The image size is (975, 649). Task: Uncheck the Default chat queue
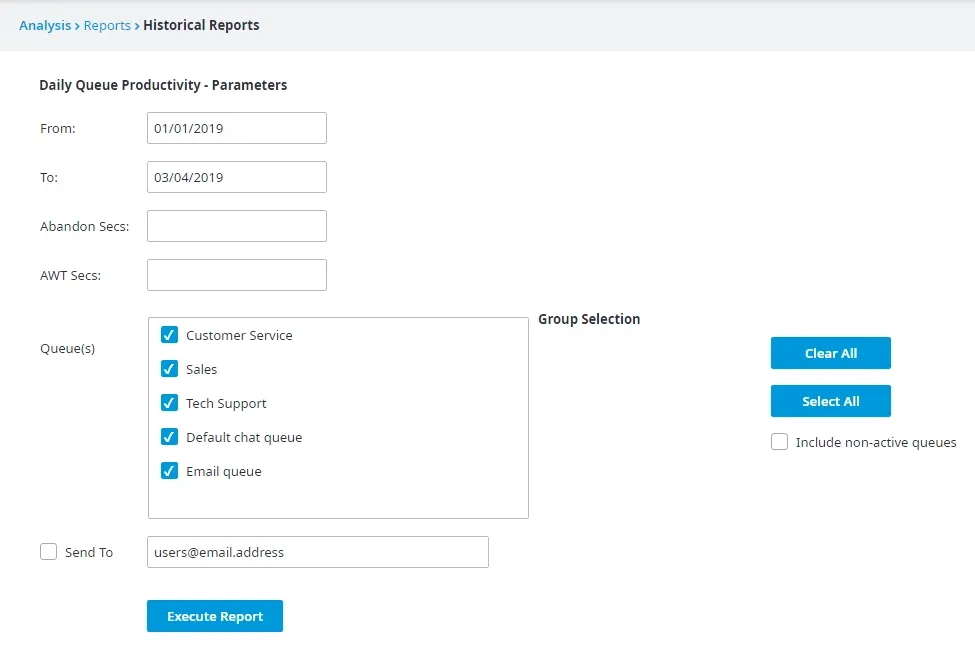[x=169, y=437]
